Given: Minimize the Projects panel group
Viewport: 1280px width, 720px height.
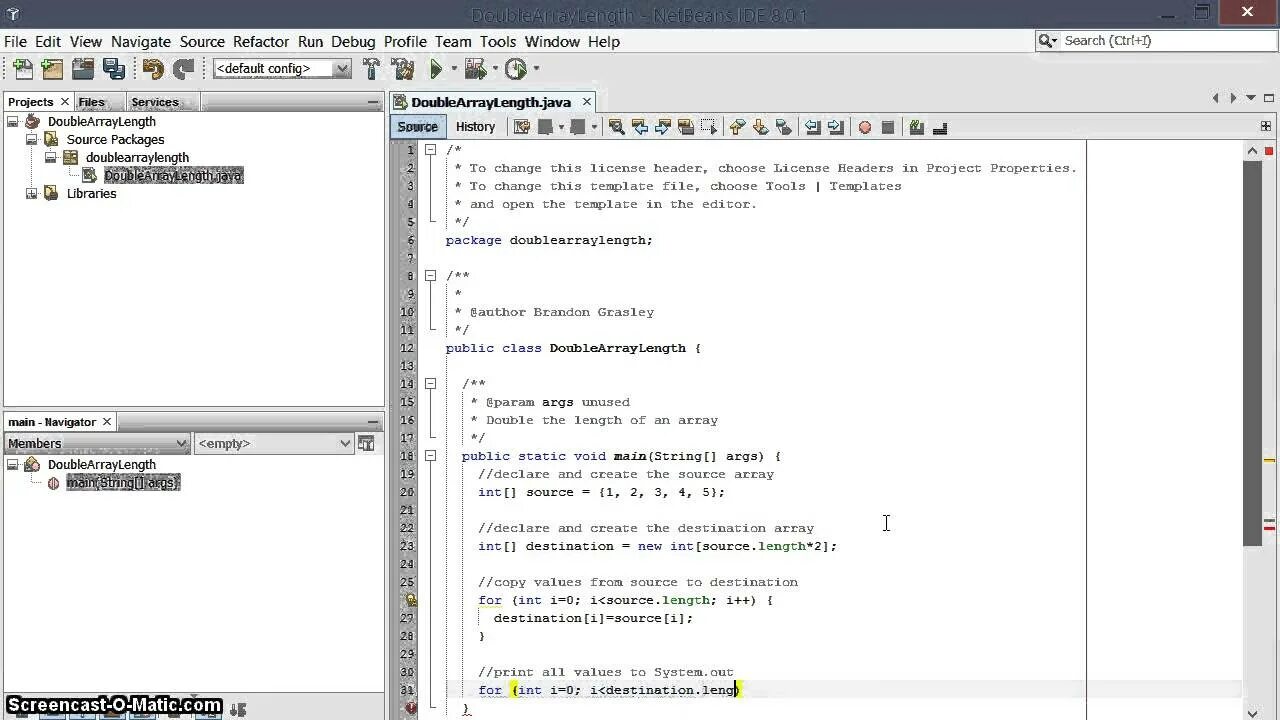Looking at the screenshot, I should [373, 102].
